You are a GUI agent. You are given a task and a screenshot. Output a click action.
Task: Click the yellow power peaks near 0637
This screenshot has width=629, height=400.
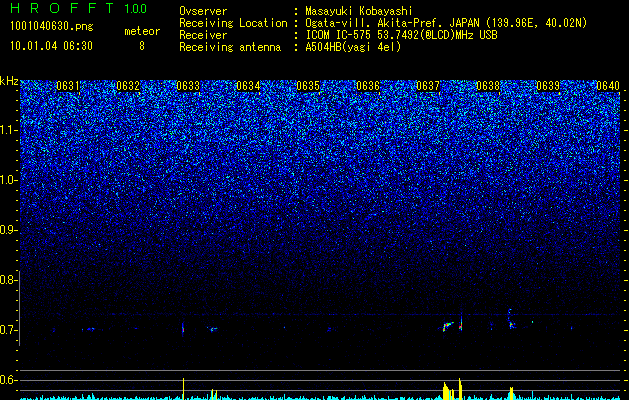point(452,390)
